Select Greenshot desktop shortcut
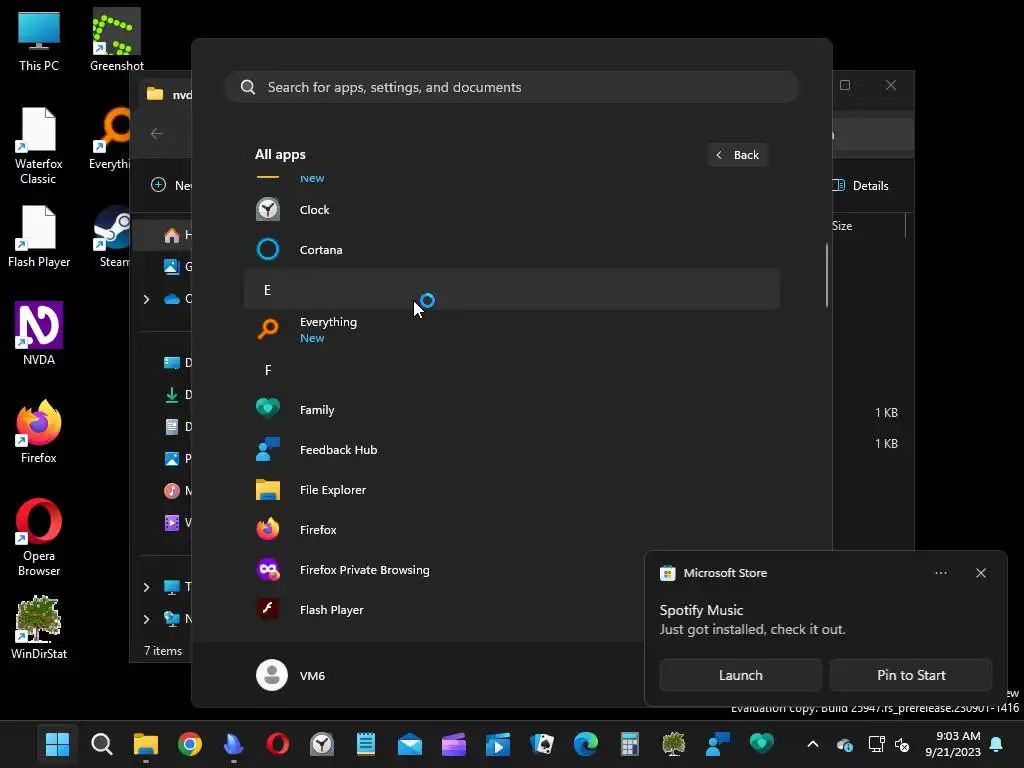This screenshot has height=768, width=1024. [x=116, y=40]
